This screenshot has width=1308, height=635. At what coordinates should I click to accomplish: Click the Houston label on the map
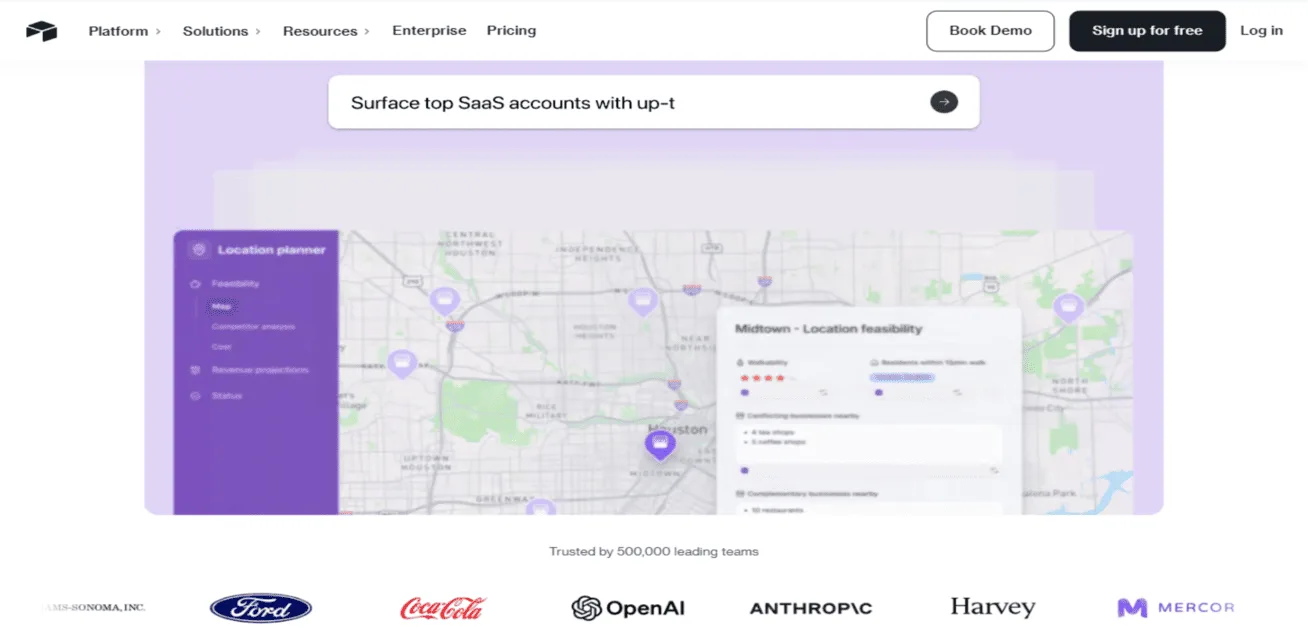point(678,429)
